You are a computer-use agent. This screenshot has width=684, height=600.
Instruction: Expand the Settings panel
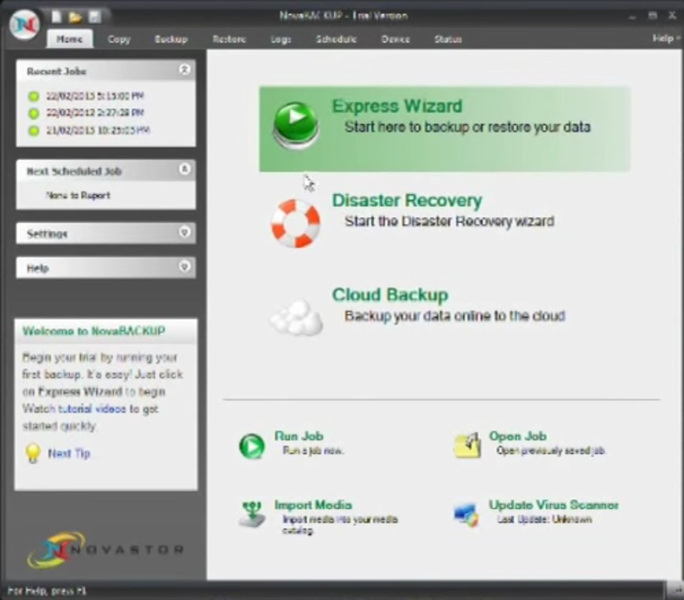coord(185,232)
